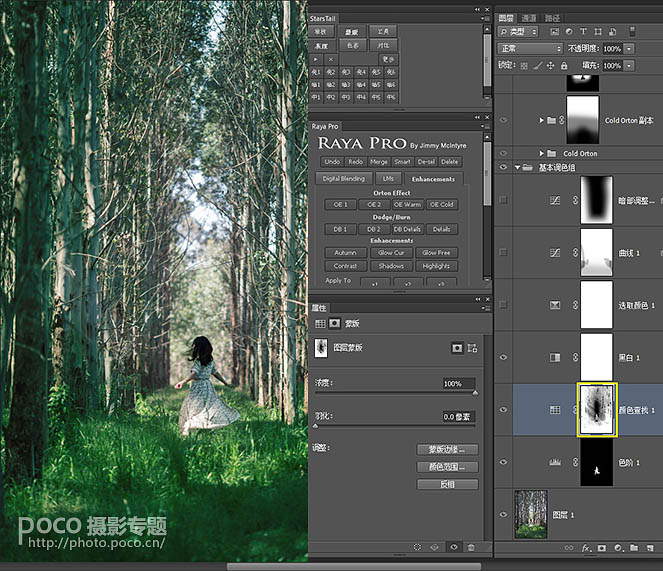Open the LMs tab in Raya Pro
Viewport: 663px width, 571px height.
pos(388,179)
